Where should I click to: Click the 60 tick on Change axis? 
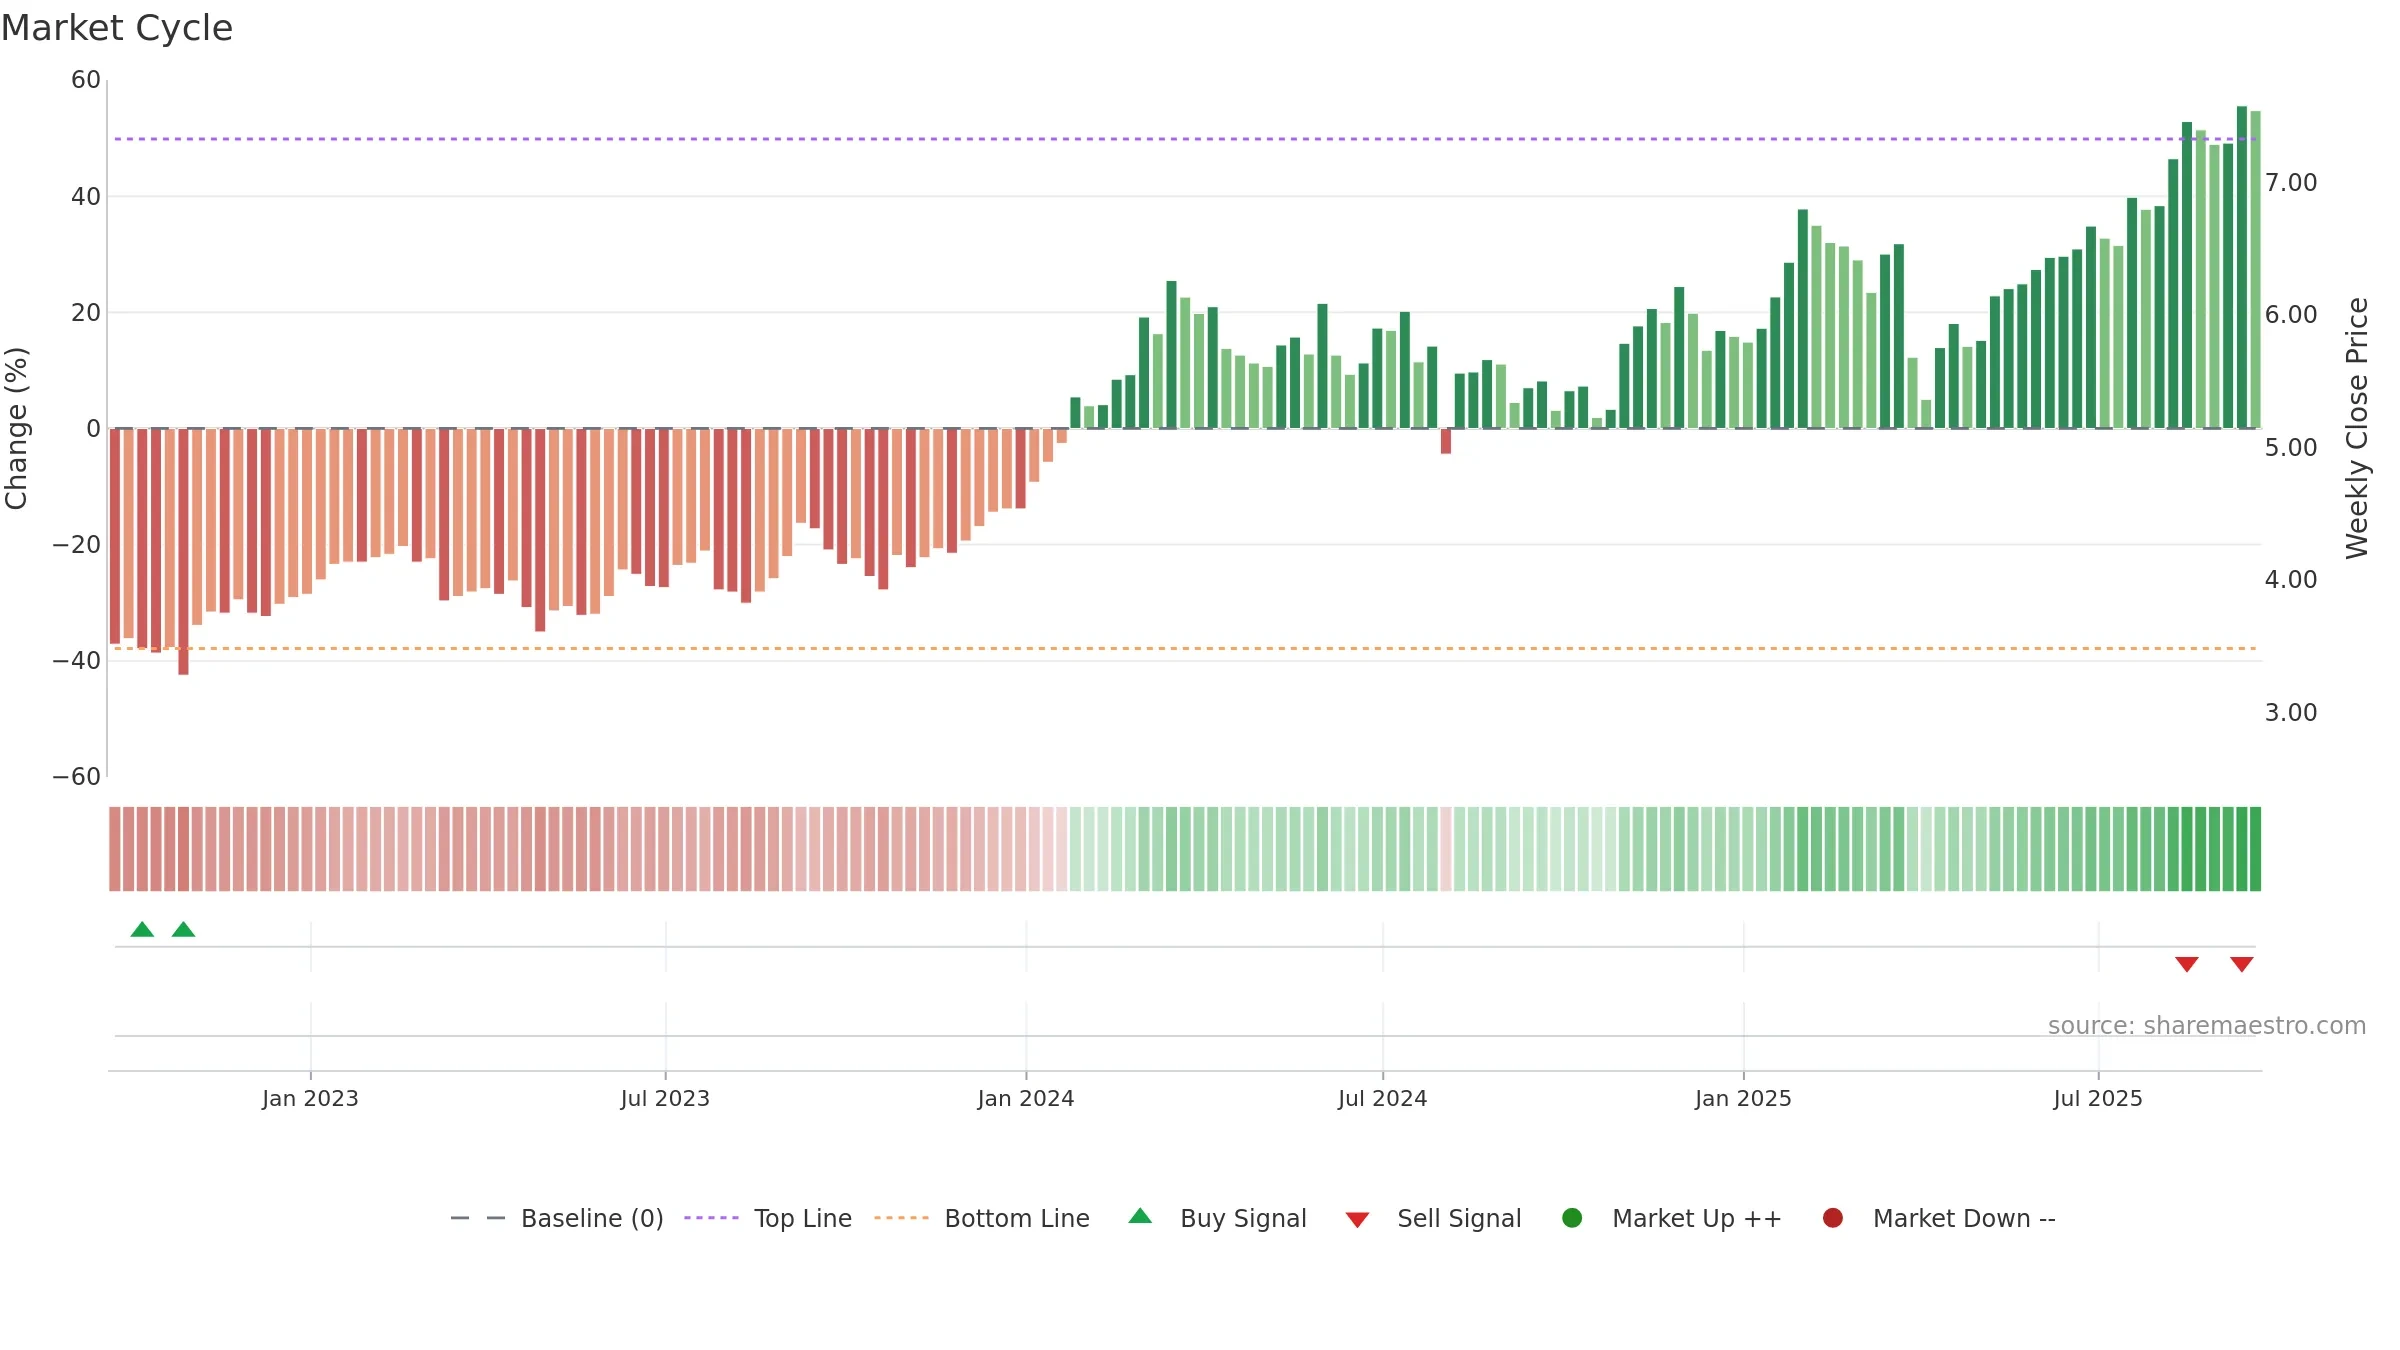(x=86, y=80)
